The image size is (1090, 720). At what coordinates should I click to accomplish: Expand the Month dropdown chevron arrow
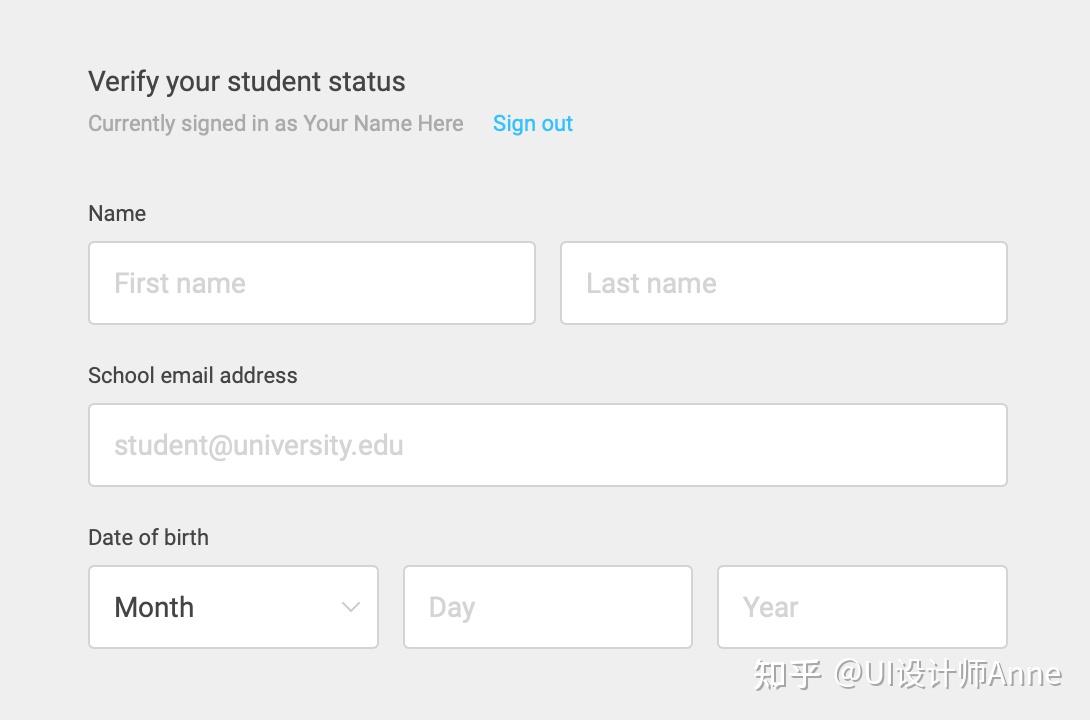tap(350, 607)
